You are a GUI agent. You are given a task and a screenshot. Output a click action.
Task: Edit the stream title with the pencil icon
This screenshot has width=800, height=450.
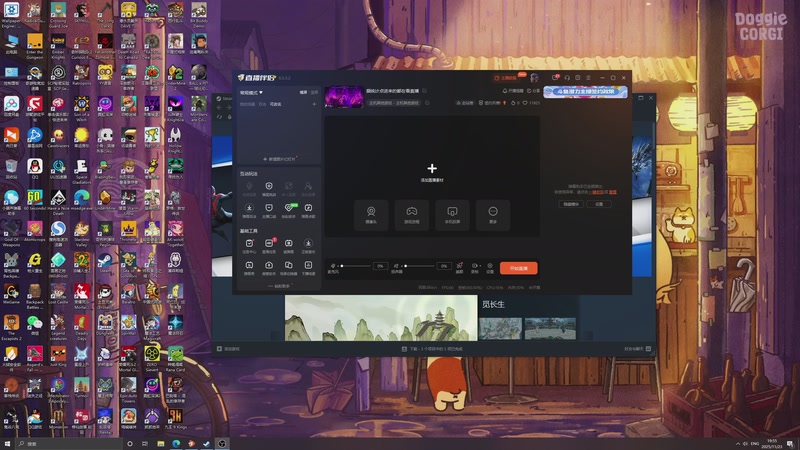coord(424,91)
